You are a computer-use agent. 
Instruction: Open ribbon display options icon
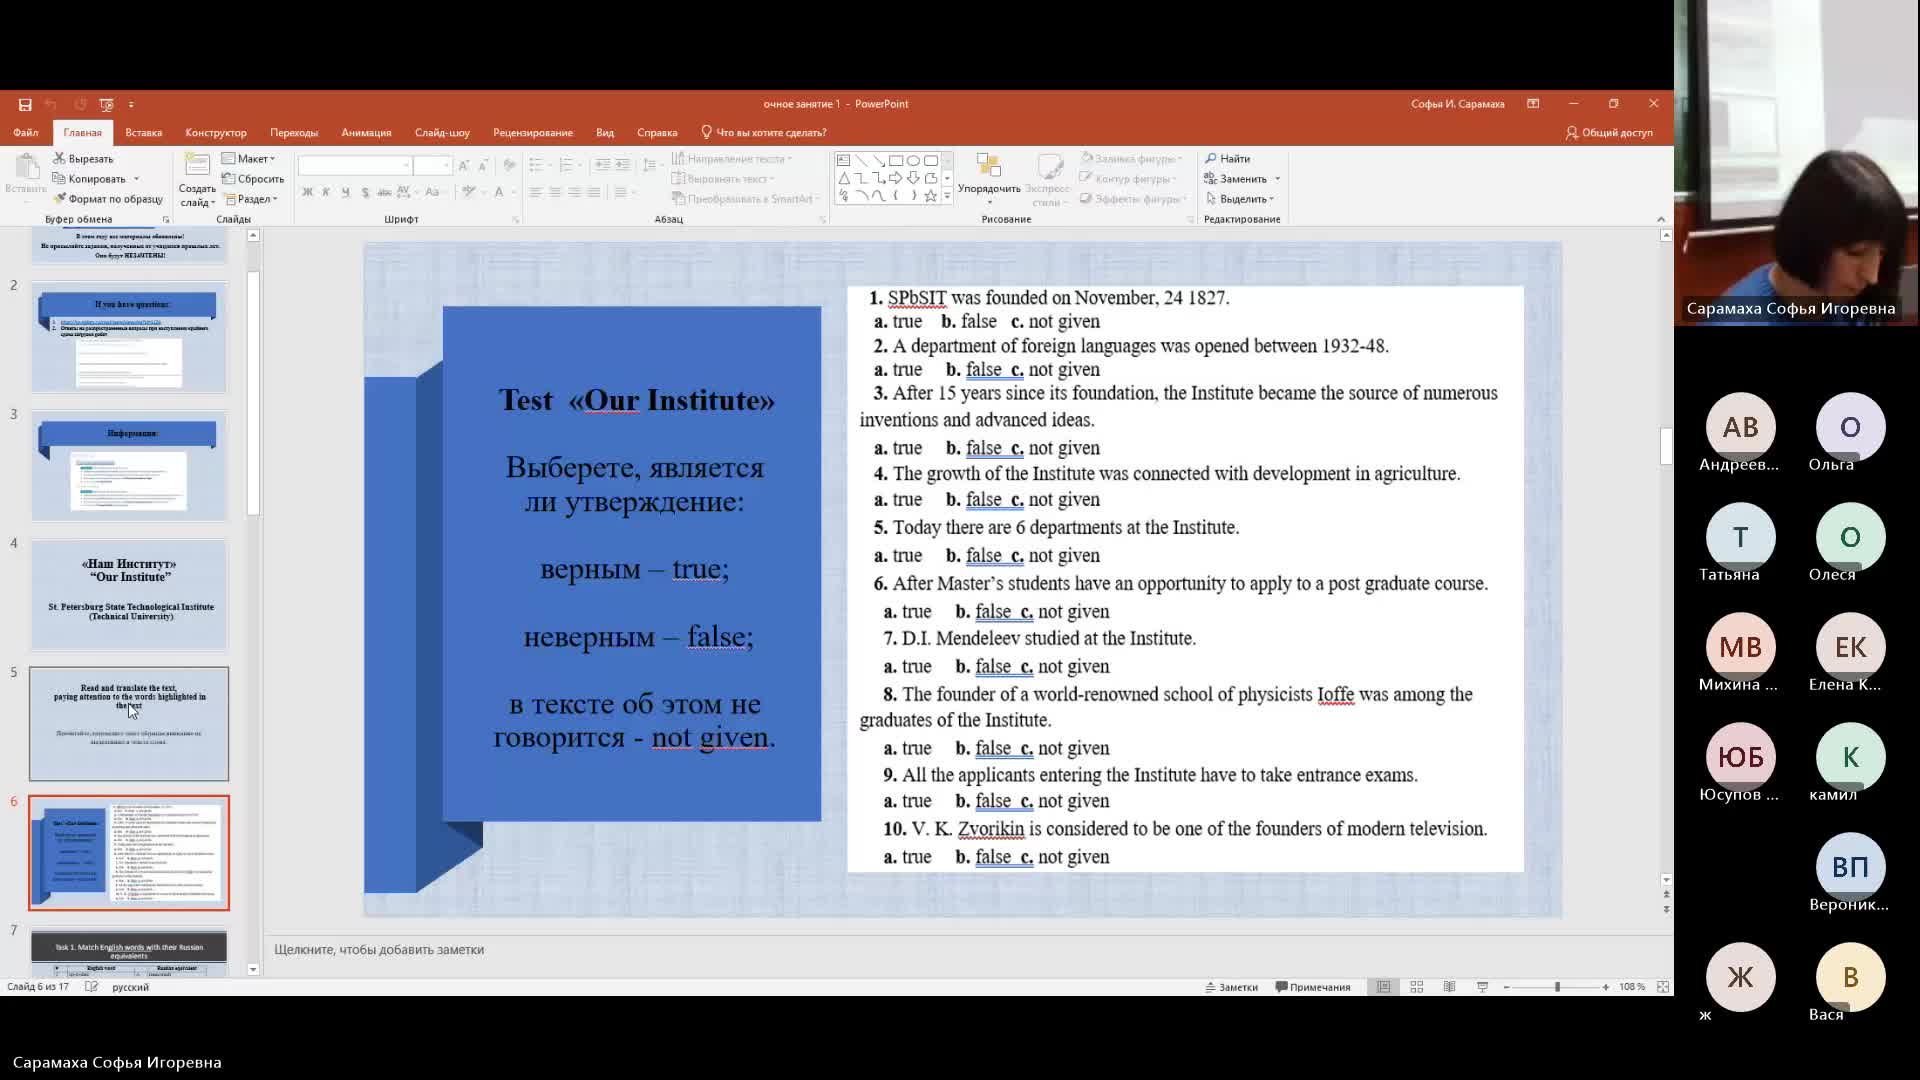[1533, 104]
